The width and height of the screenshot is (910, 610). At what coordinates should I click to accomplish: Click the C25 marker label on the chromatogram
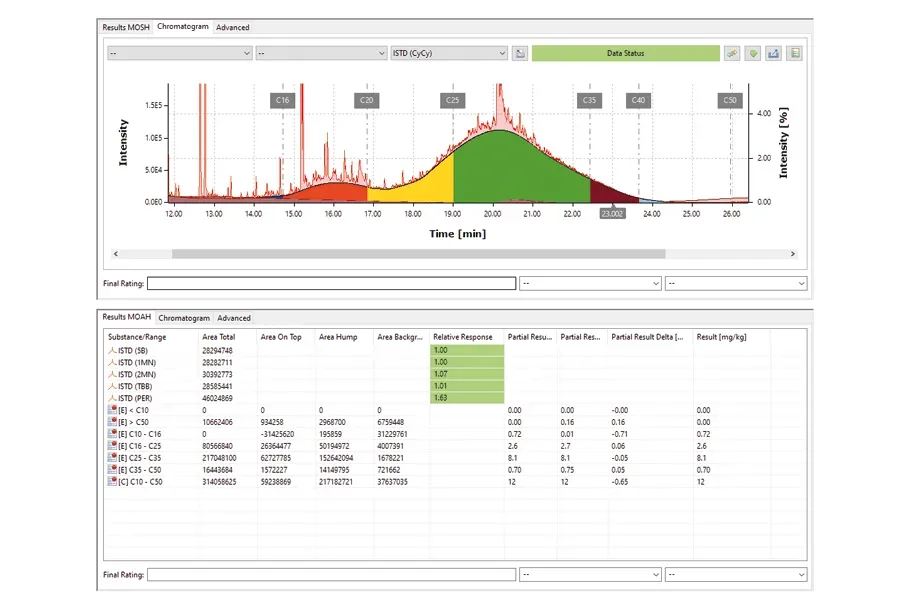[x=452, y=100]
